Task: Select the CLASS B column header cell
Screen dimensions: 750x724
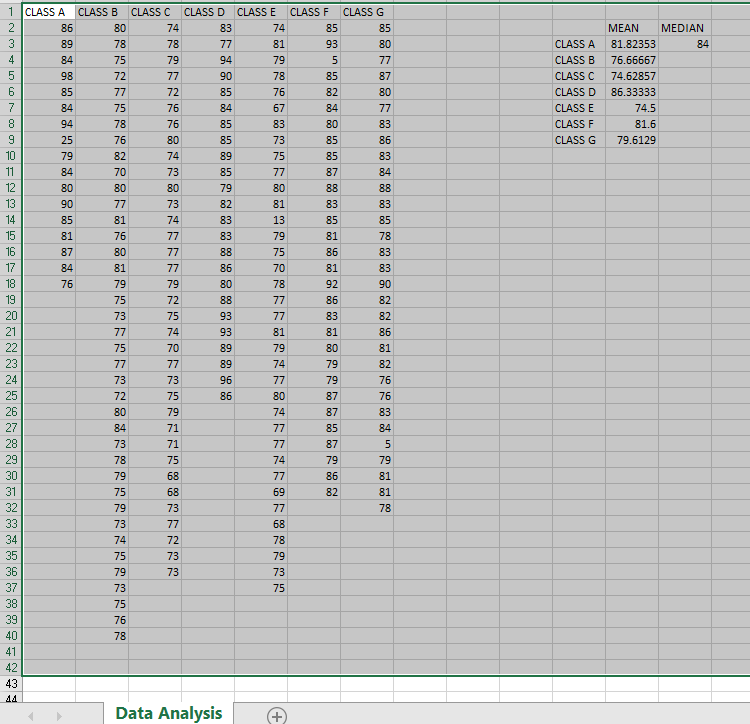Action: pos(102,12)
